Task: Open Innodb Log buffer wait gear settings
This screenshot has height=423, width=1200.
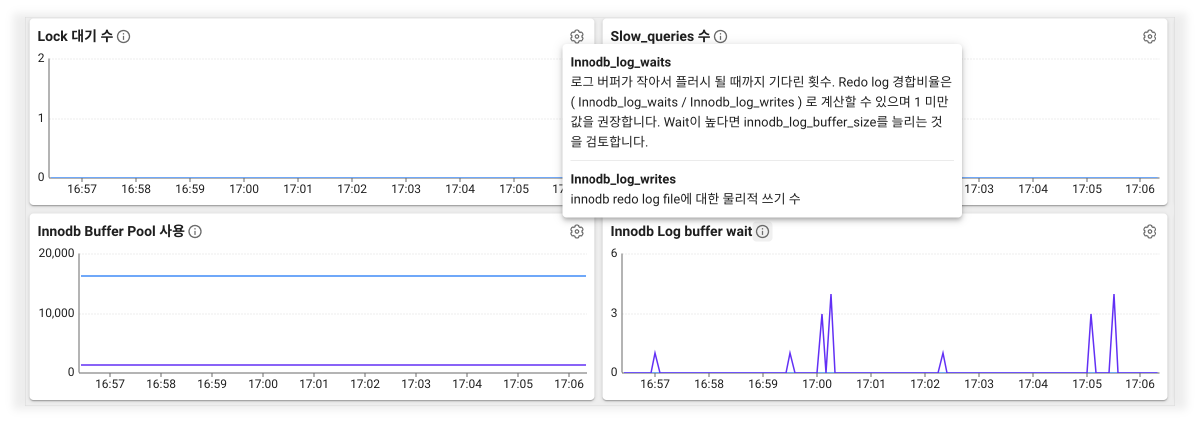Action: 1150,232
